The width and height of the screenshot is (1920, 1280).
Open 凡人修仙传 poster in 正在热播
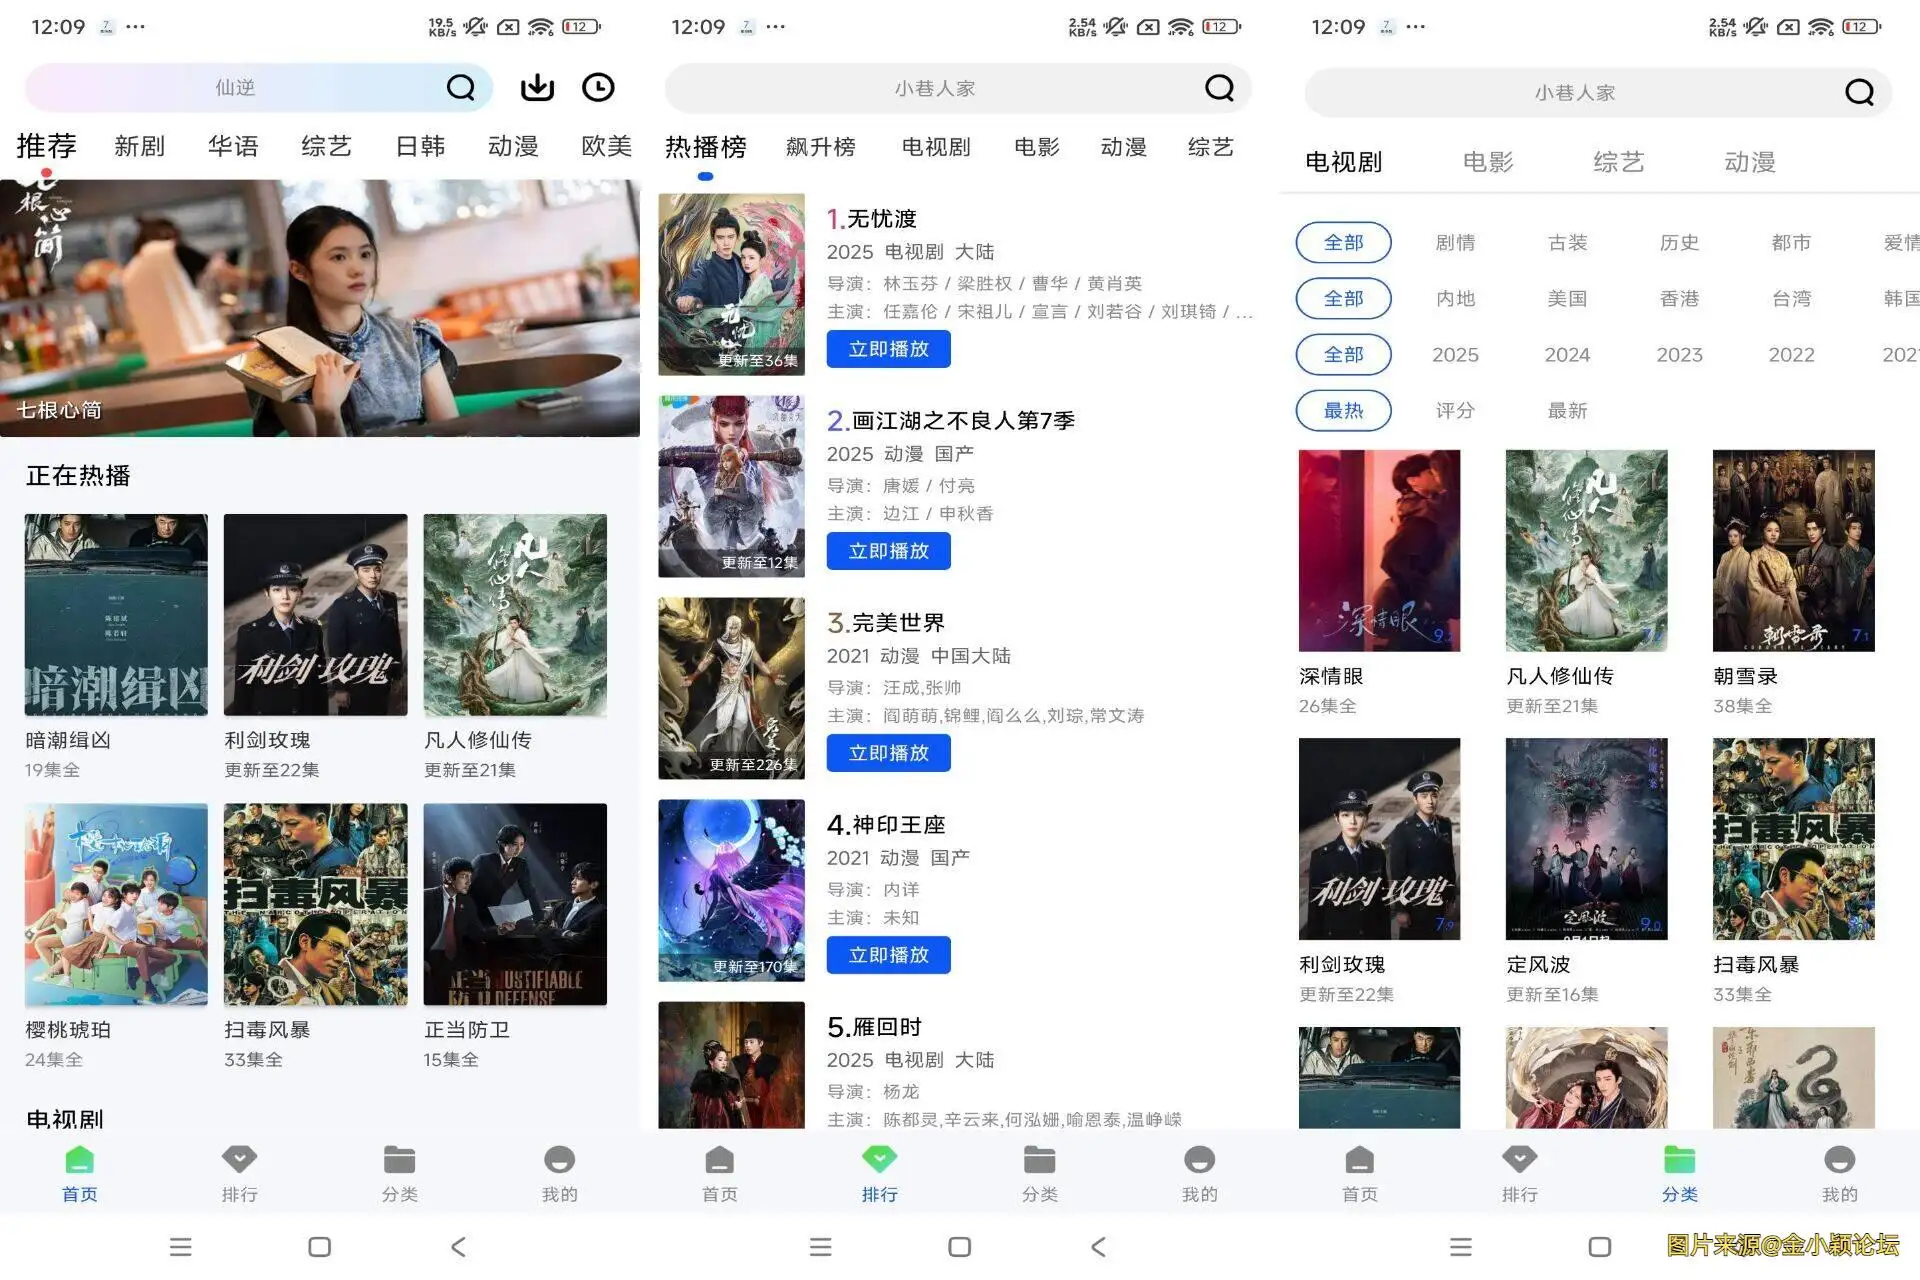[515, 615]
